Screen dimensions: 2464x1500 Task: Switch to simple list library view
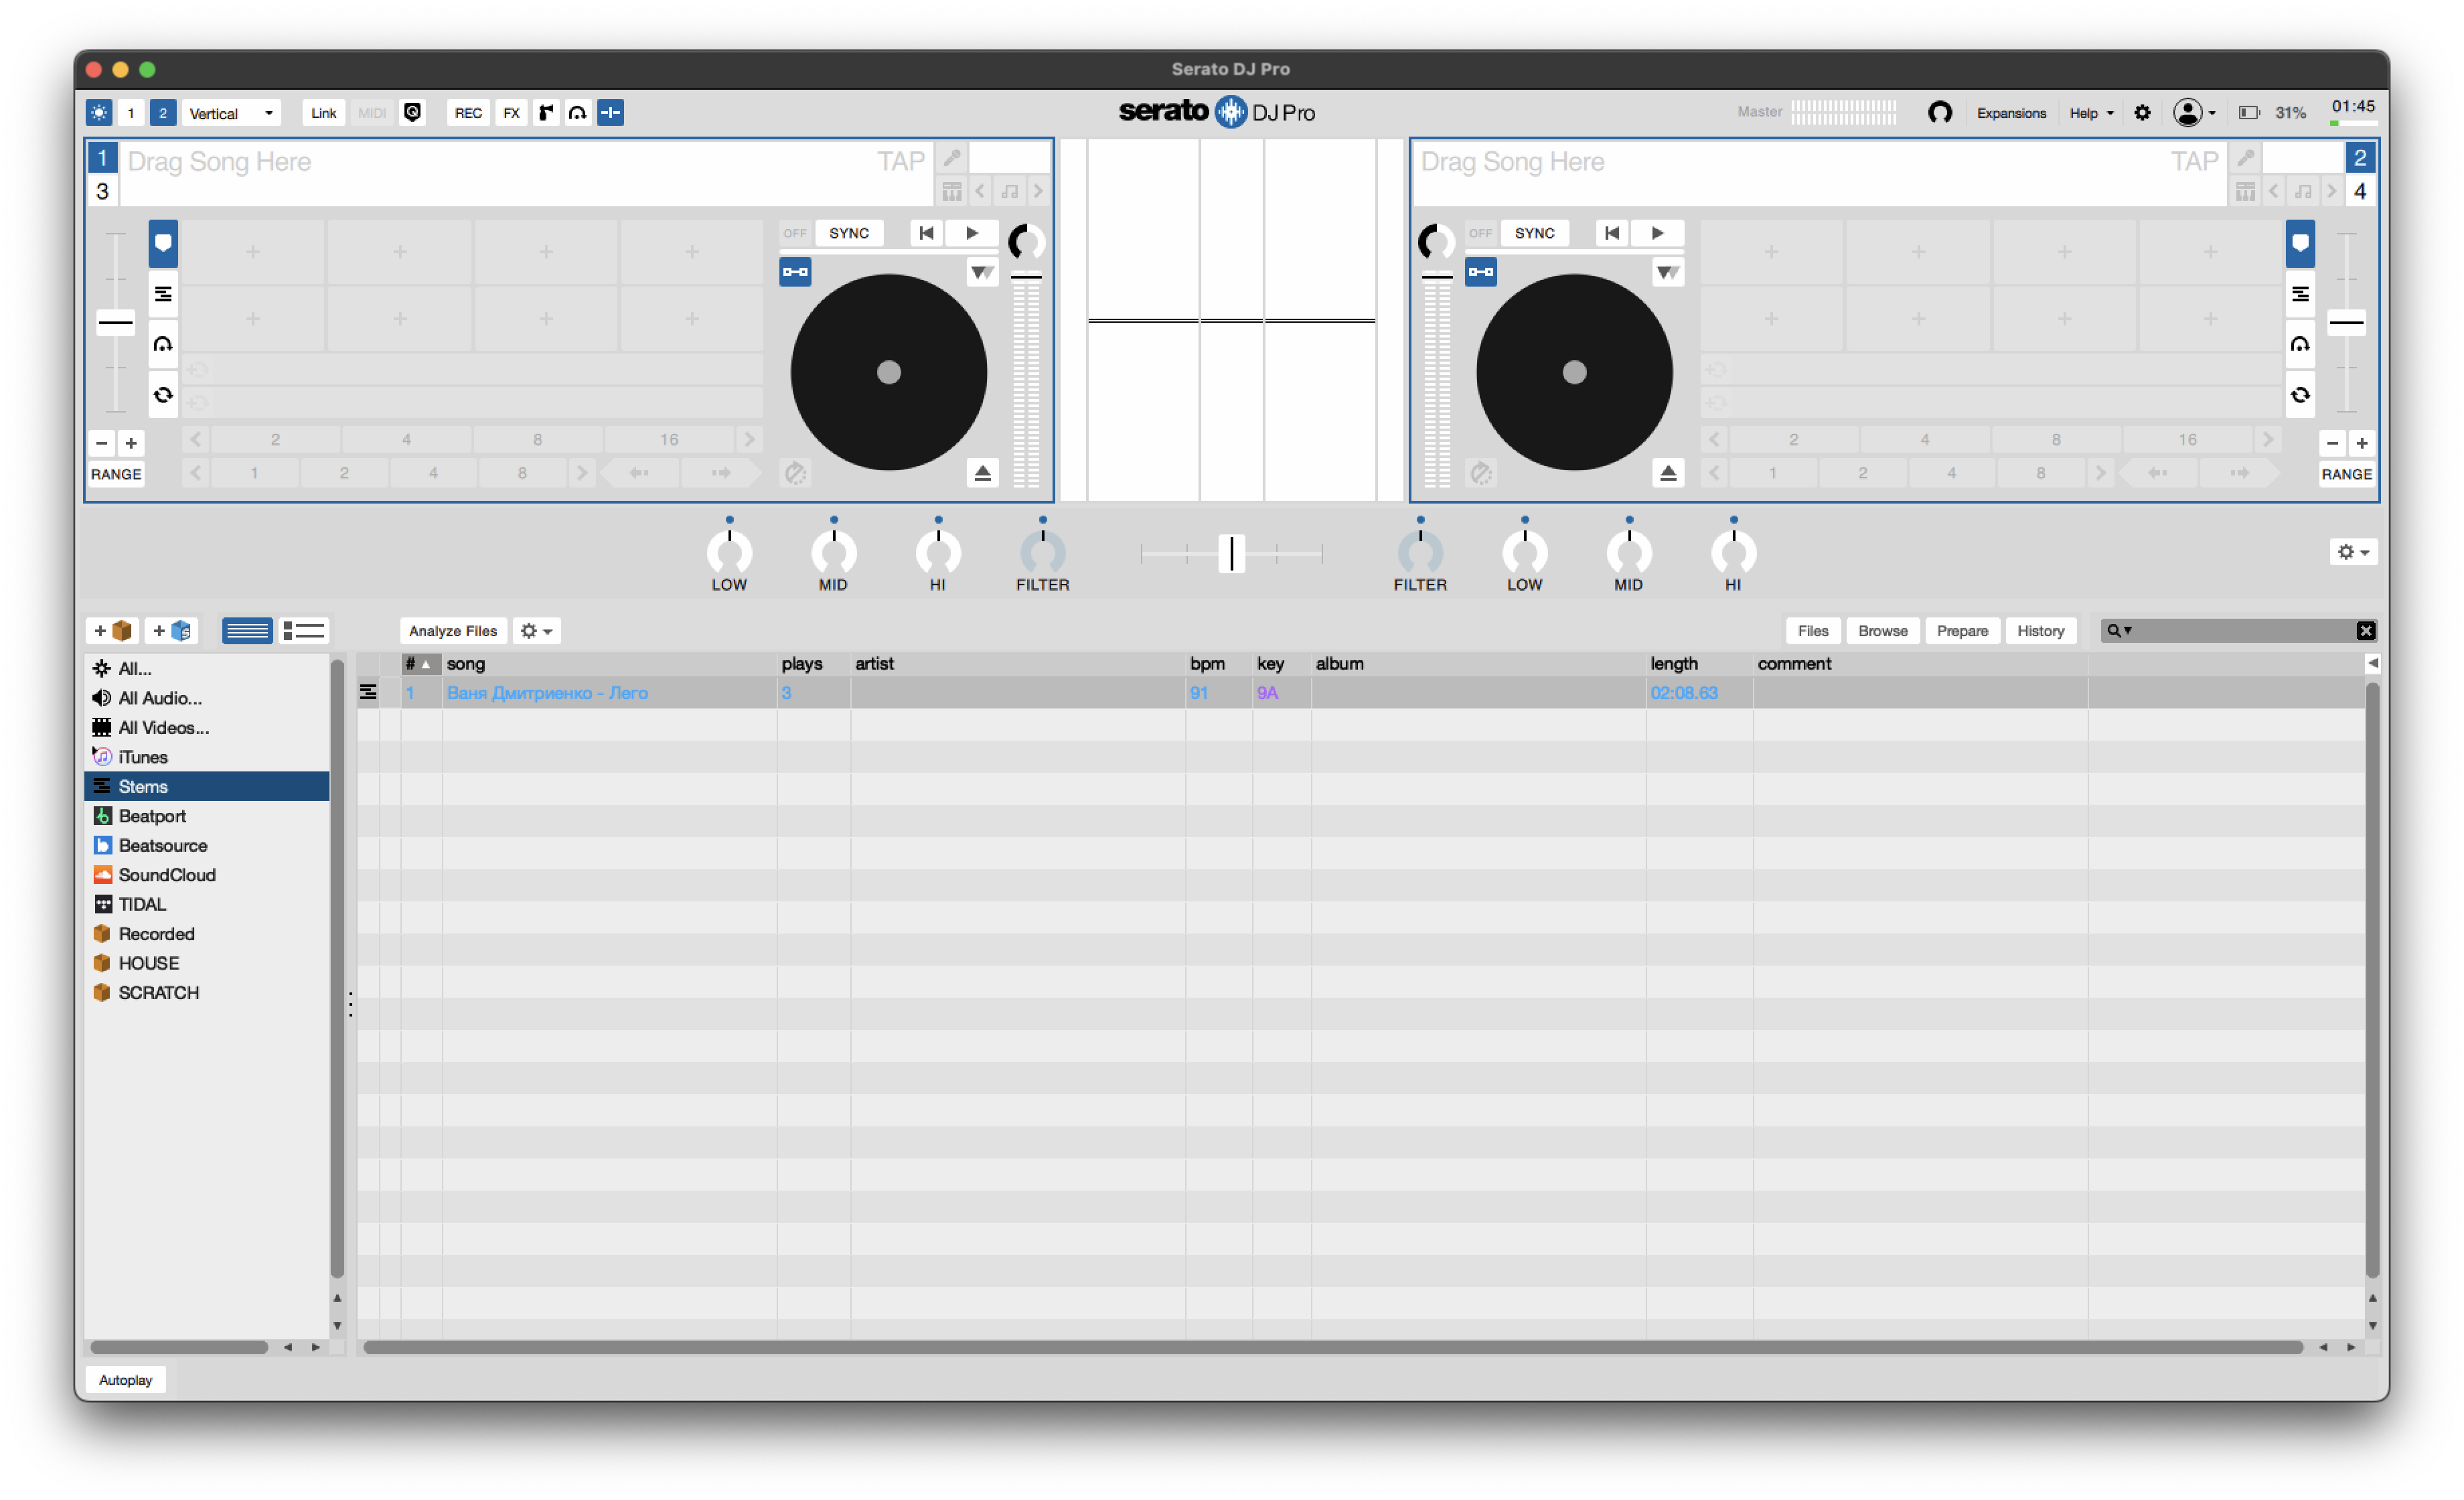click(x=247, y=631)
